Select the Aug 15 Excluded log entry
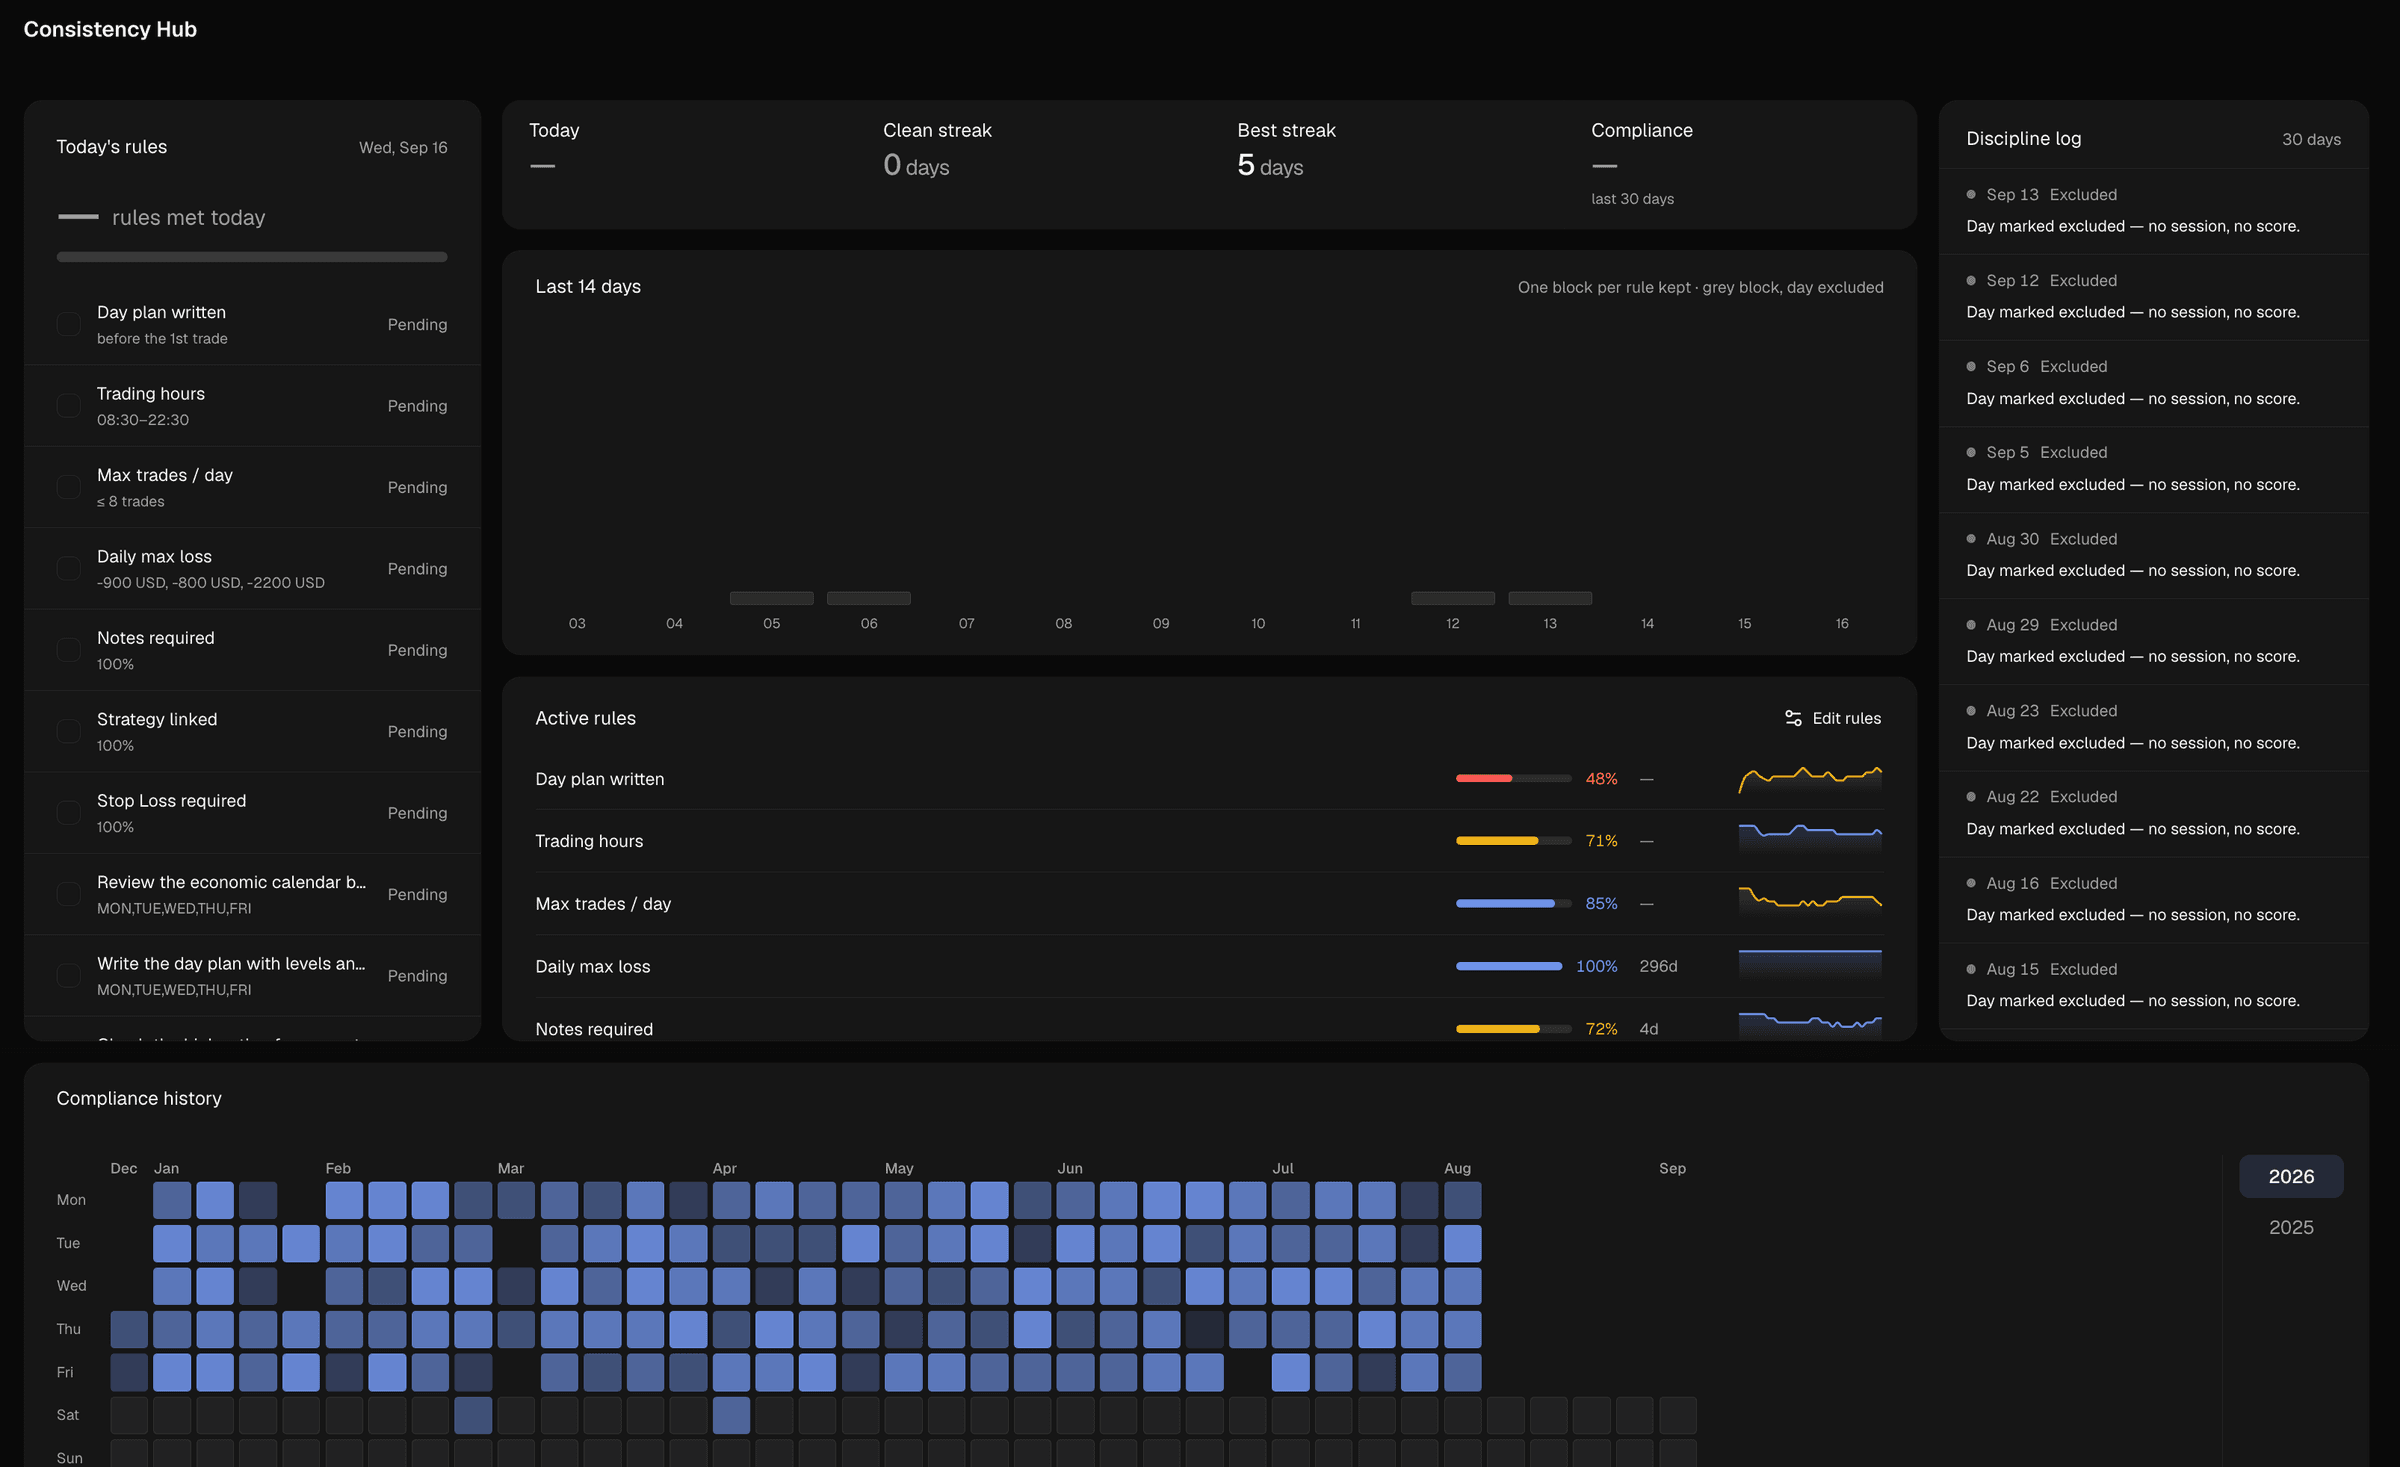The width and height of the screenshot is (2400, 1467). [x=2153, y=985]
